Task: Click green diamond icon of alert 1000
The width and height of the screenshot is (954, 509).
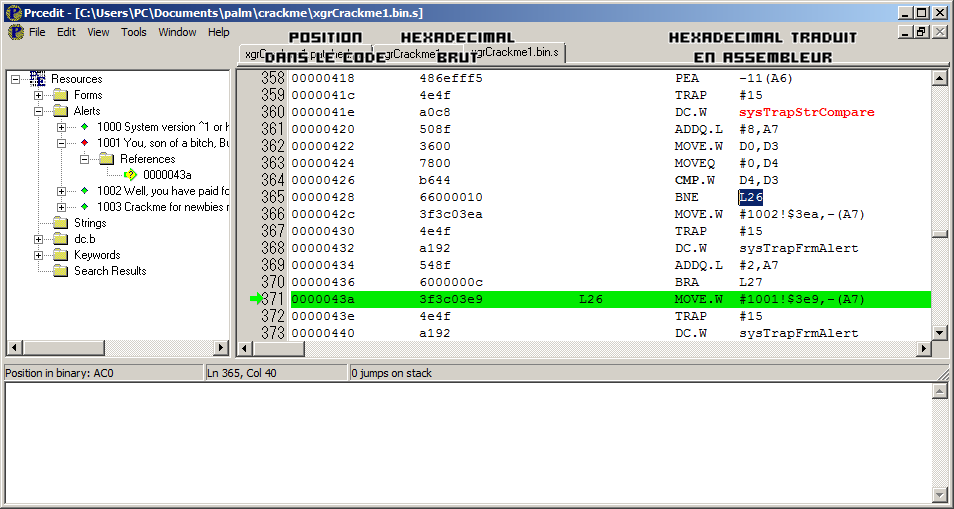Action: [84, 126]
